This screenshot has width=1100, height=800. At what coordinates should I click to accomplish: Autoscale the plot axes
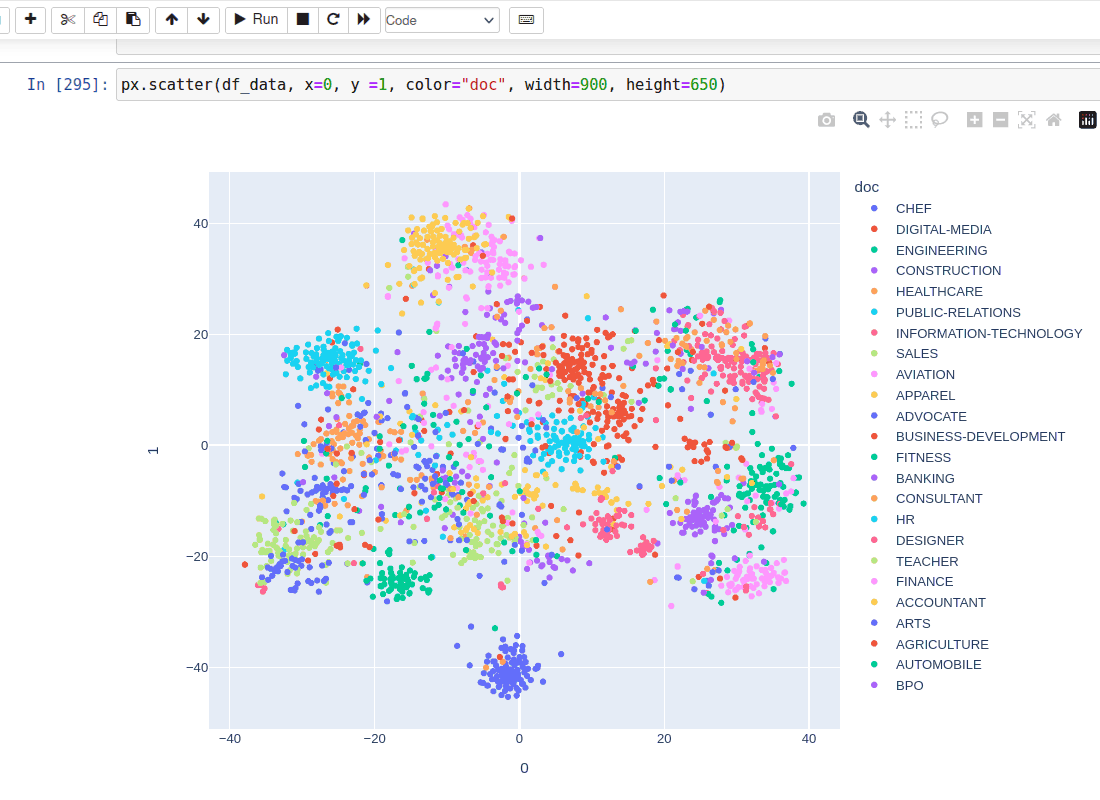[x=1026, y=118]
